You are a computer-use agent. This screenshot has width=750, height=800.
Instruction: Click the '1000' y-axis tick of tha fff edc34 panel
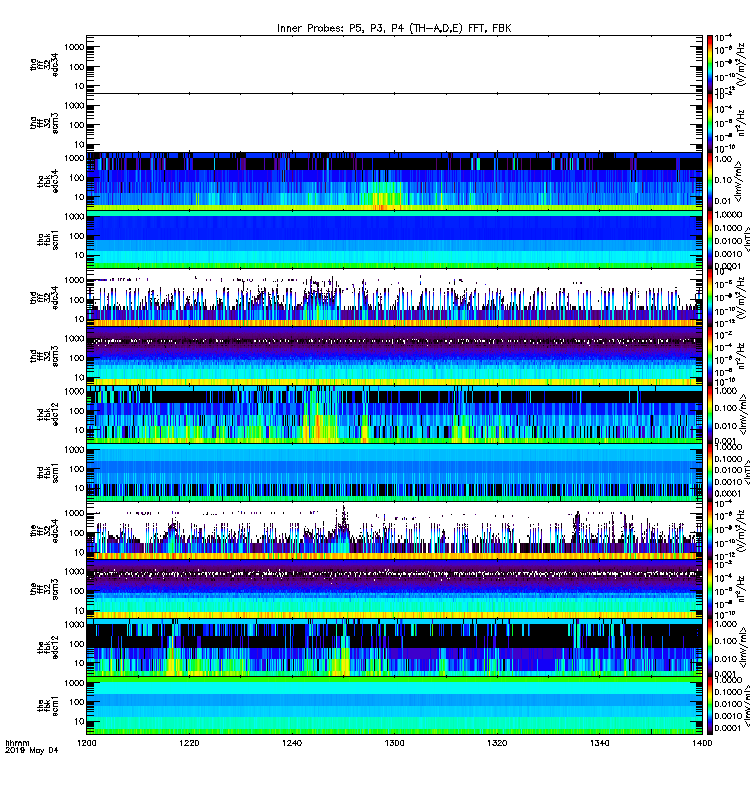point(74,47)
